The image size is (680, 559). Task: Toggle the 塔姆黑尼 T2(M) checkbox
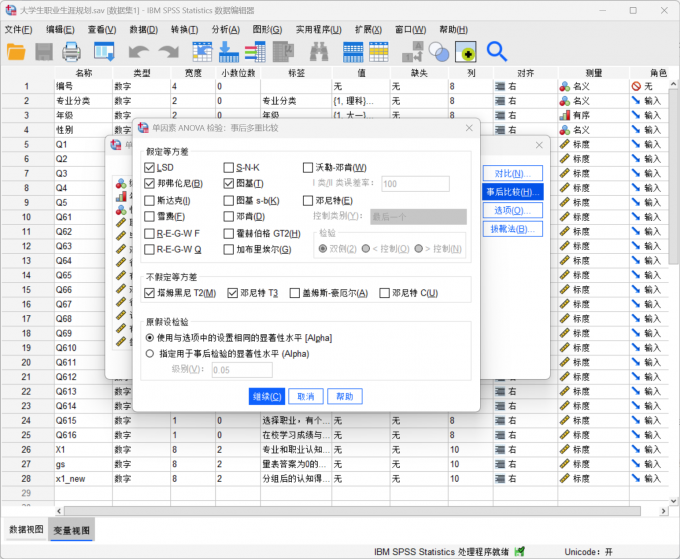(x=150, y=293)
